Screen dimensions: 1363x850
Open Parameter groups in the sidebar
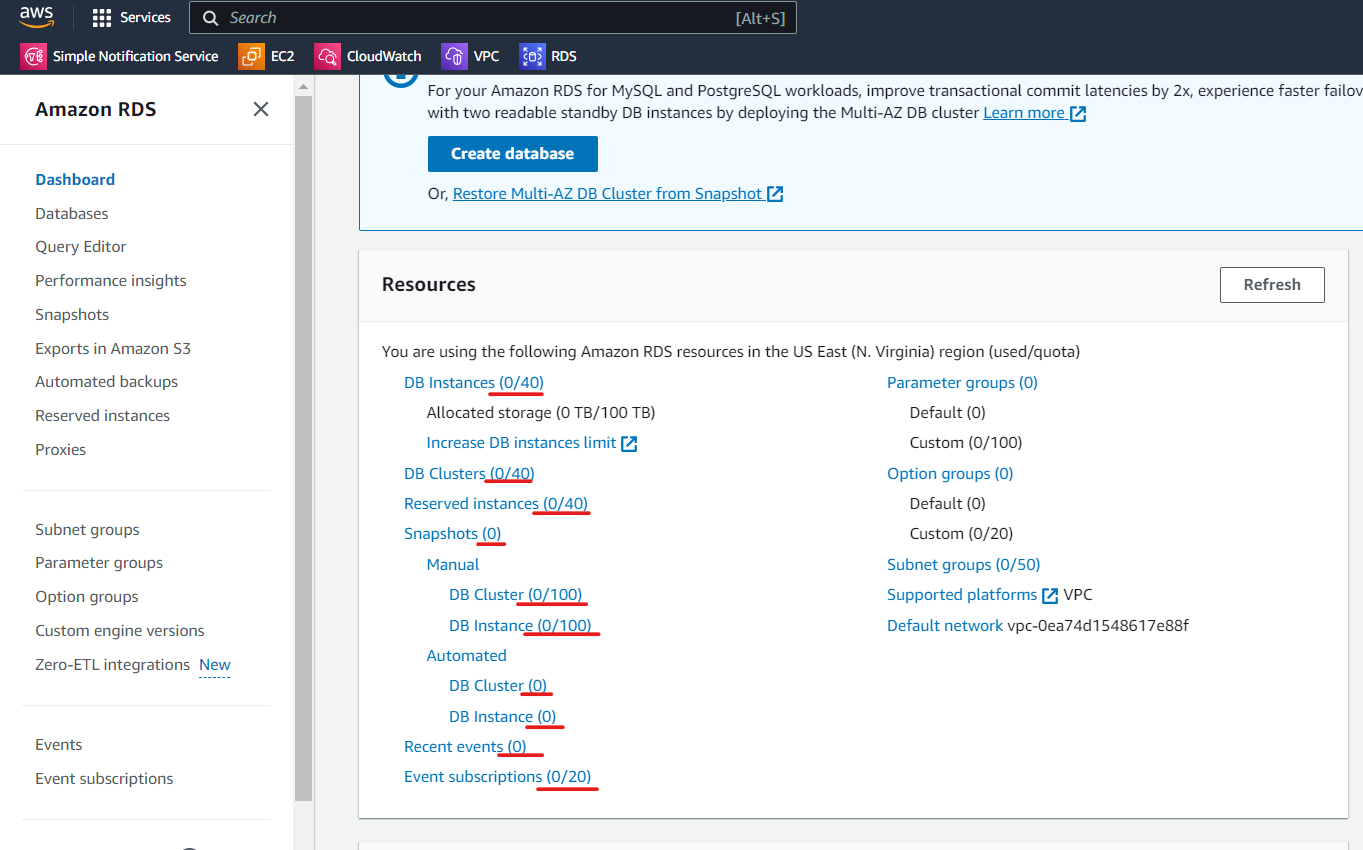pyautogui.click(x=99, y=563)
